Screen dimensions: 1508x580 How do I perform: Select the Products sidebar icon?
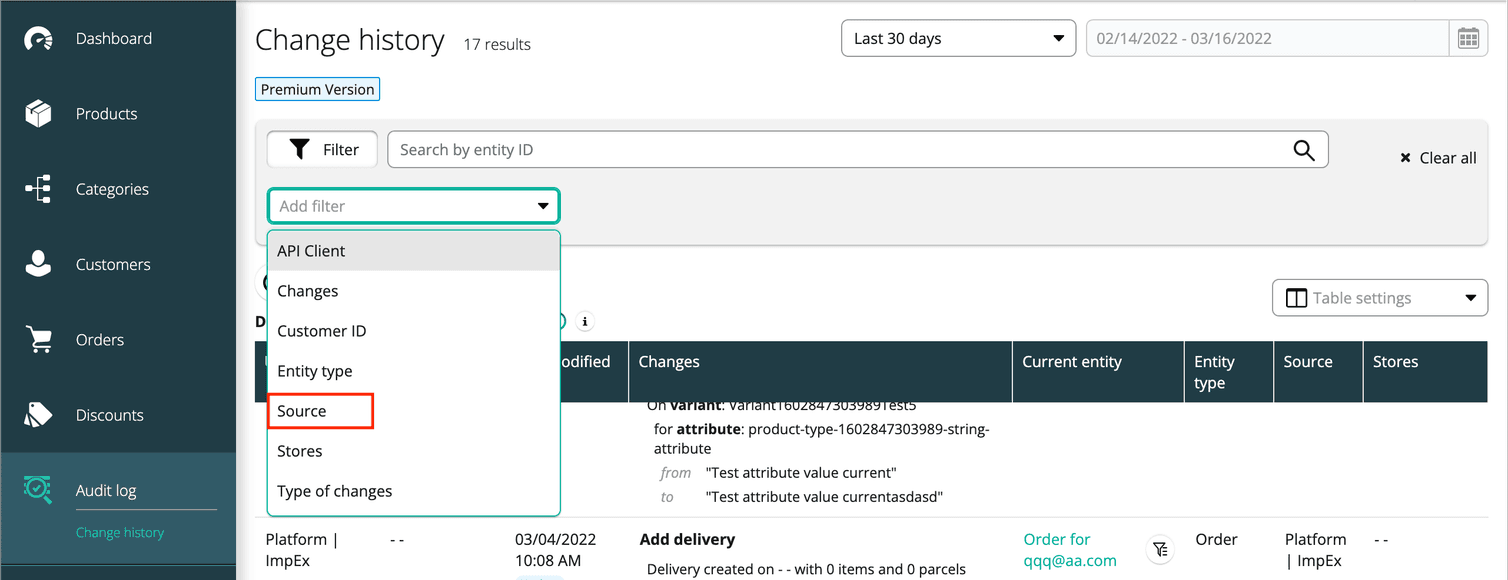38,113
